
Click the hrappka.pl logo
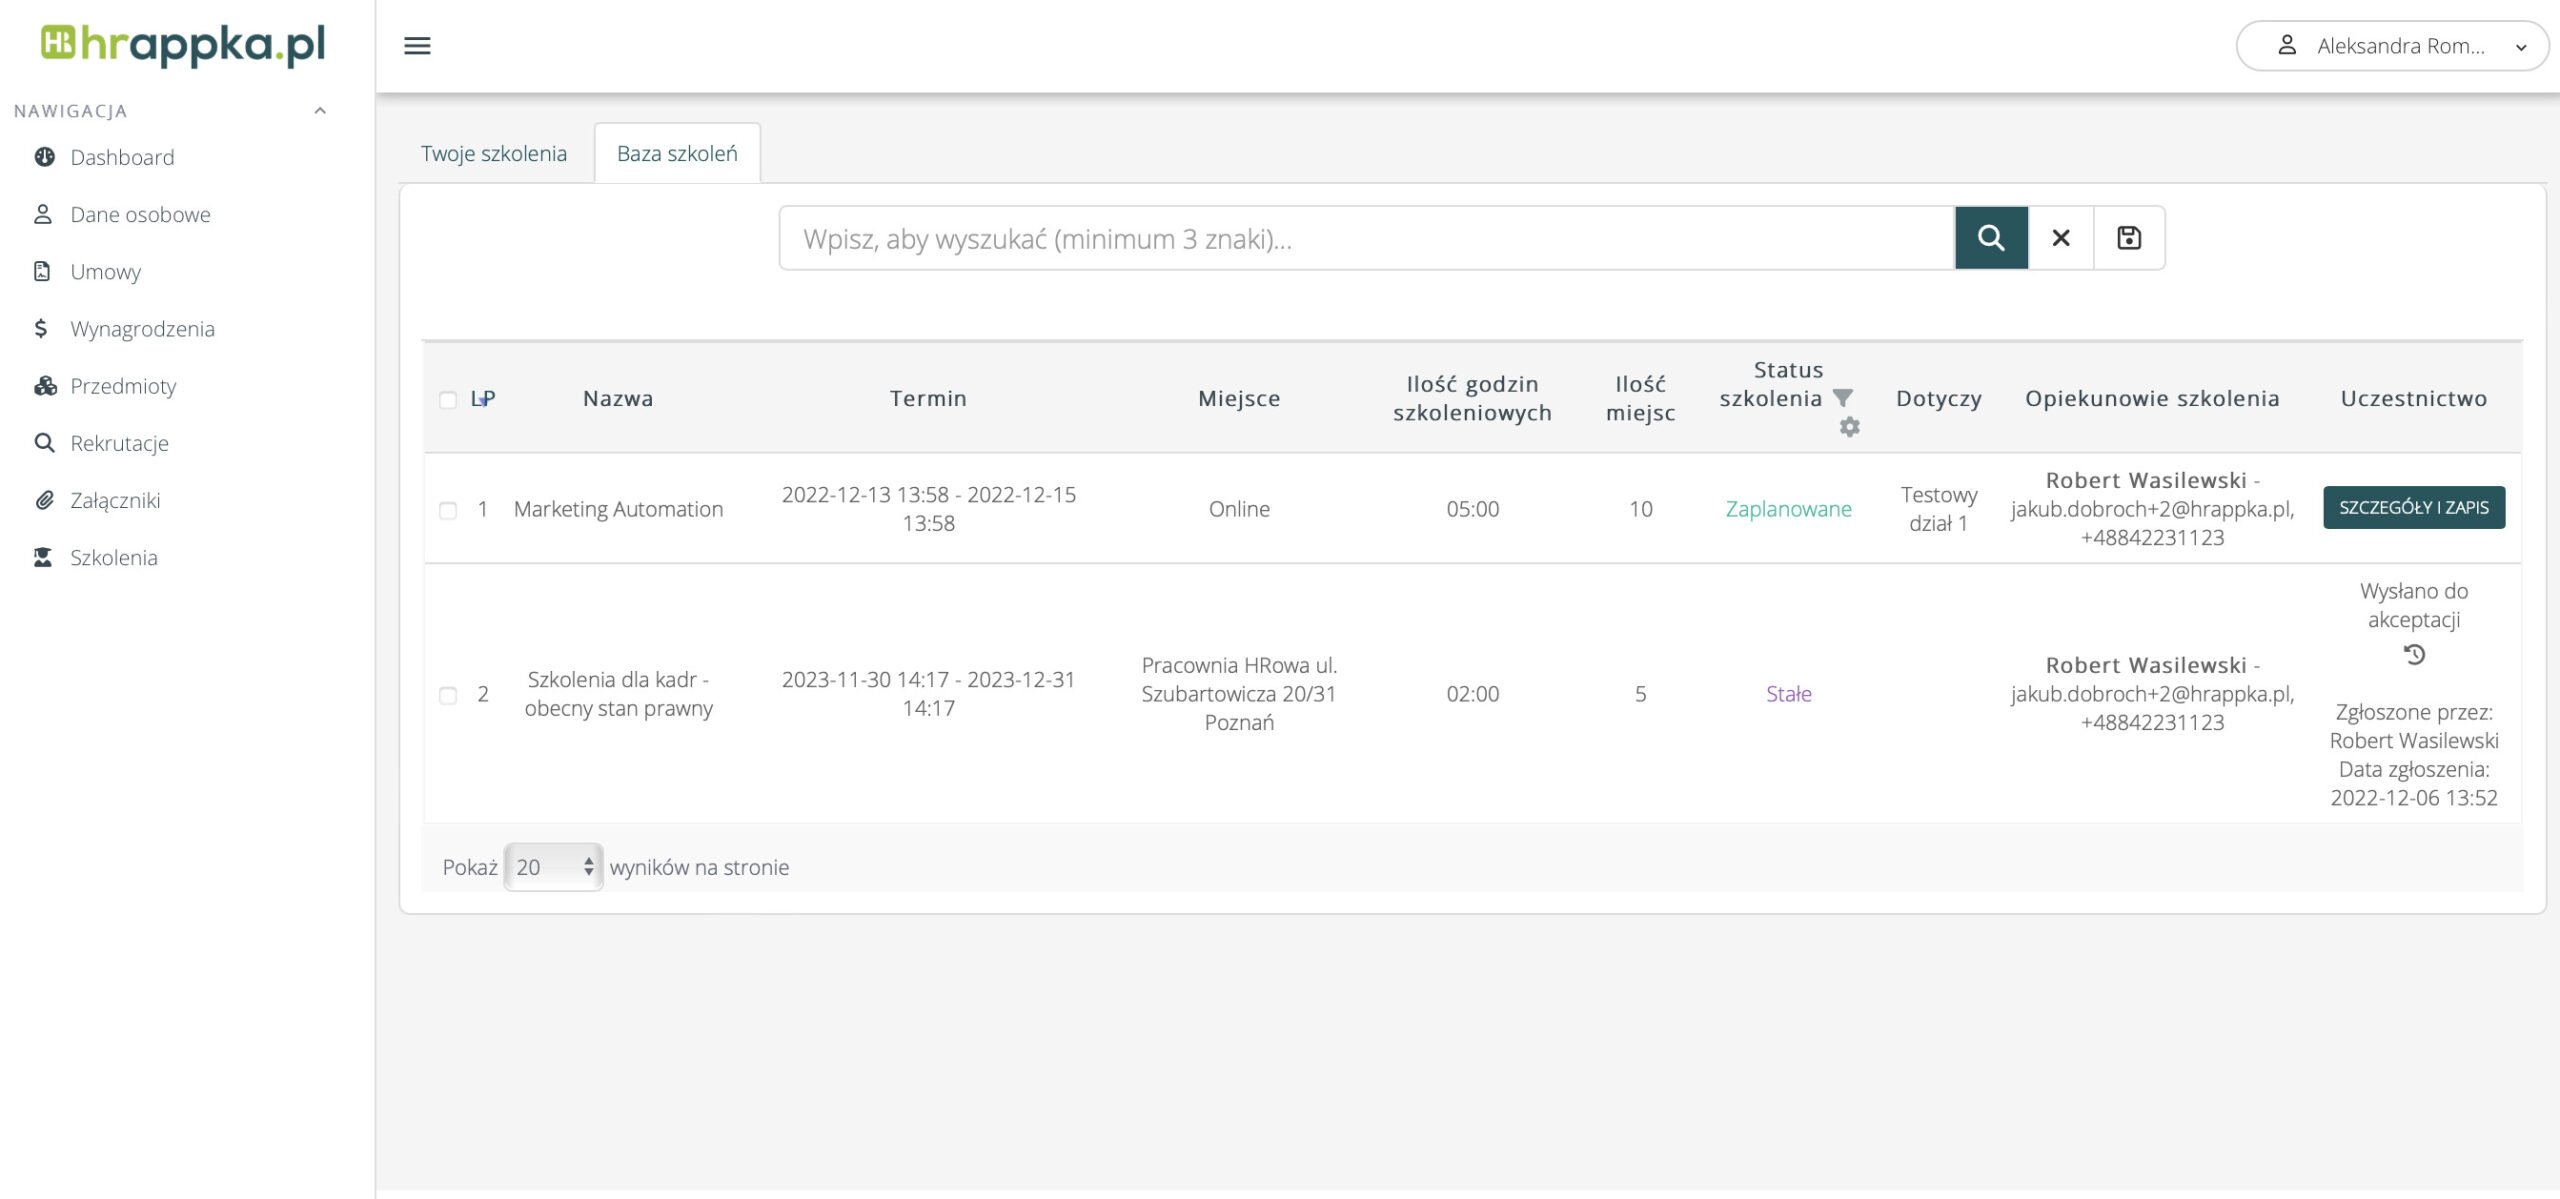tap(184, 44)
